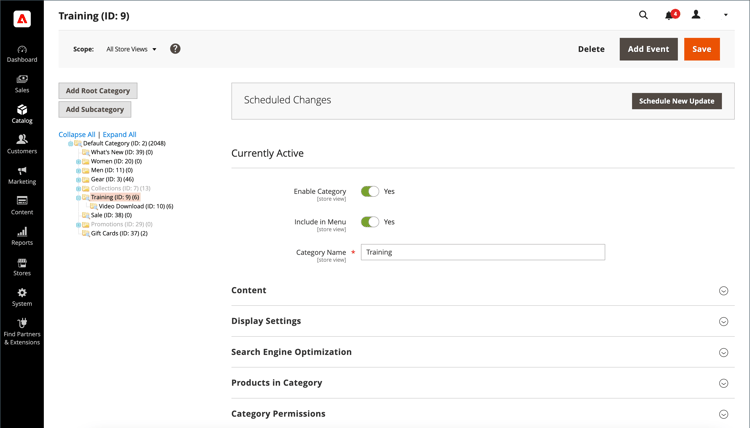Open the Stores icon in sidebar
The image size is (750, 428).
22,264
